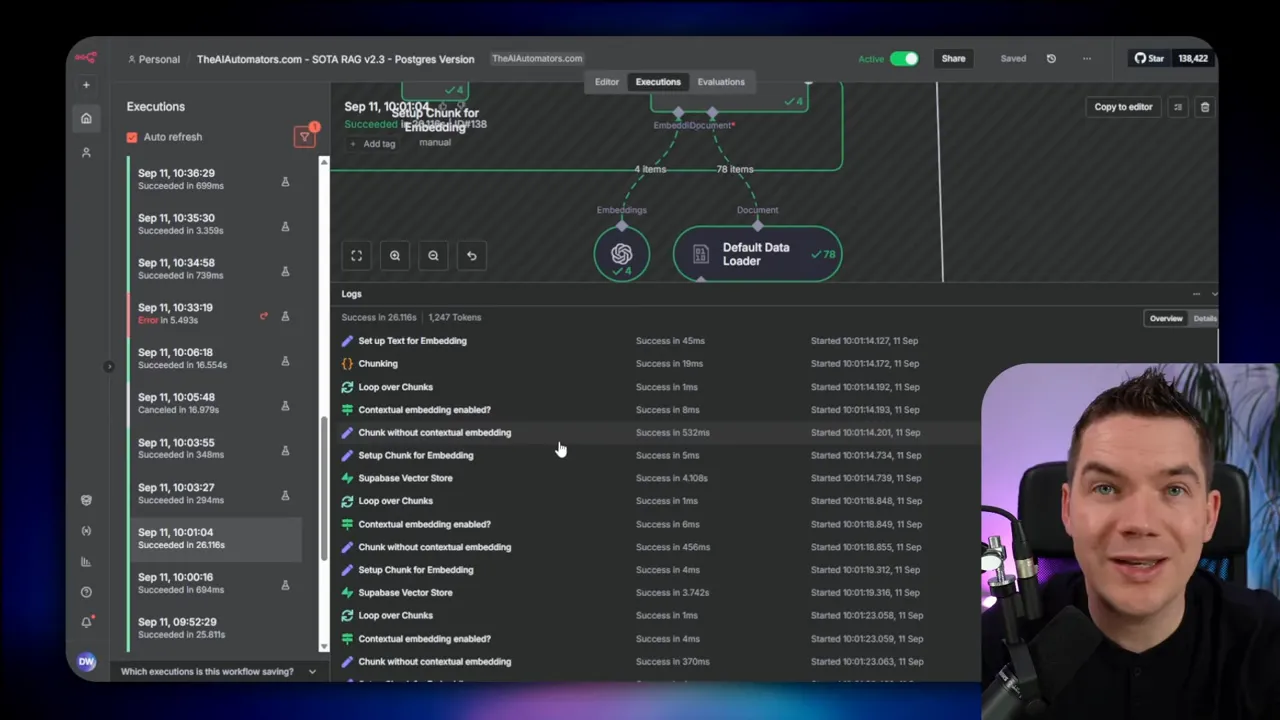This screenshot has height=720, width=1280.
Task: Click the executions list scrollbar
Action: [323, 490]
